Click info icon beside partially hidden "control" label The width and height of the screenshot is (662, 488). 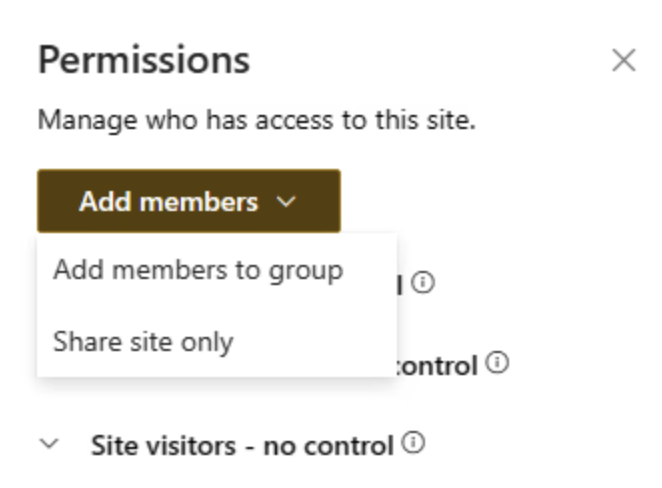tap(497, 364)
